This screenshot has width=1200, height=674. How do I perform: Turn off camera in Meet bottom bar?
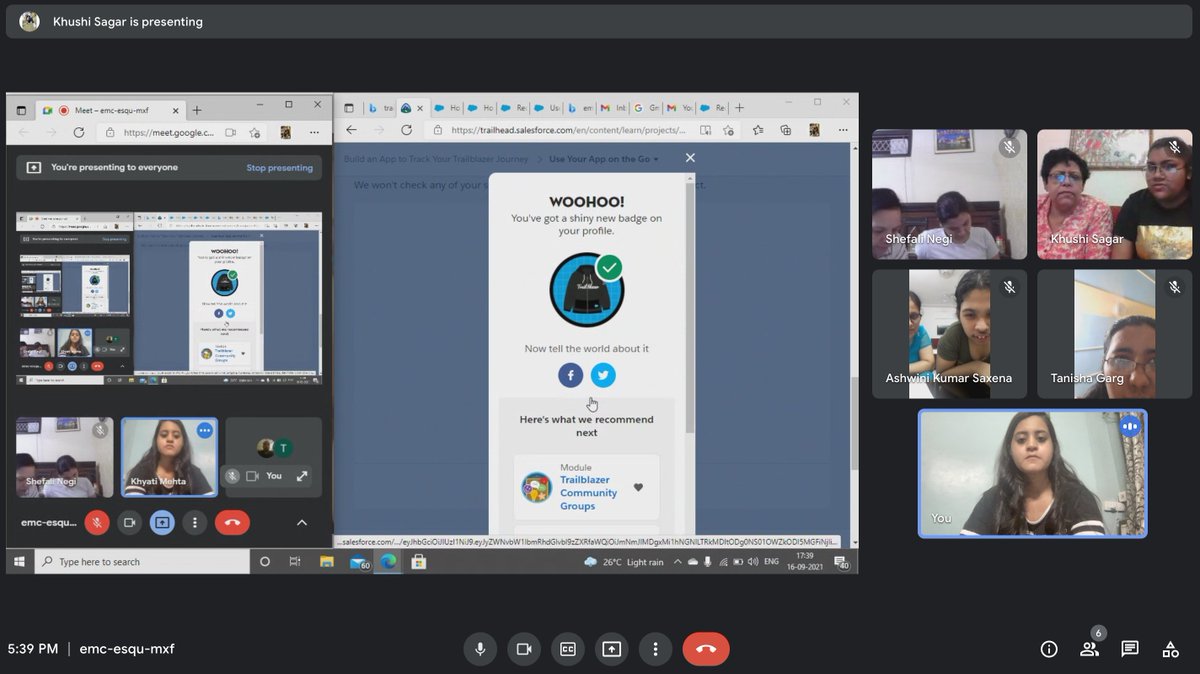tap(524, 649)
